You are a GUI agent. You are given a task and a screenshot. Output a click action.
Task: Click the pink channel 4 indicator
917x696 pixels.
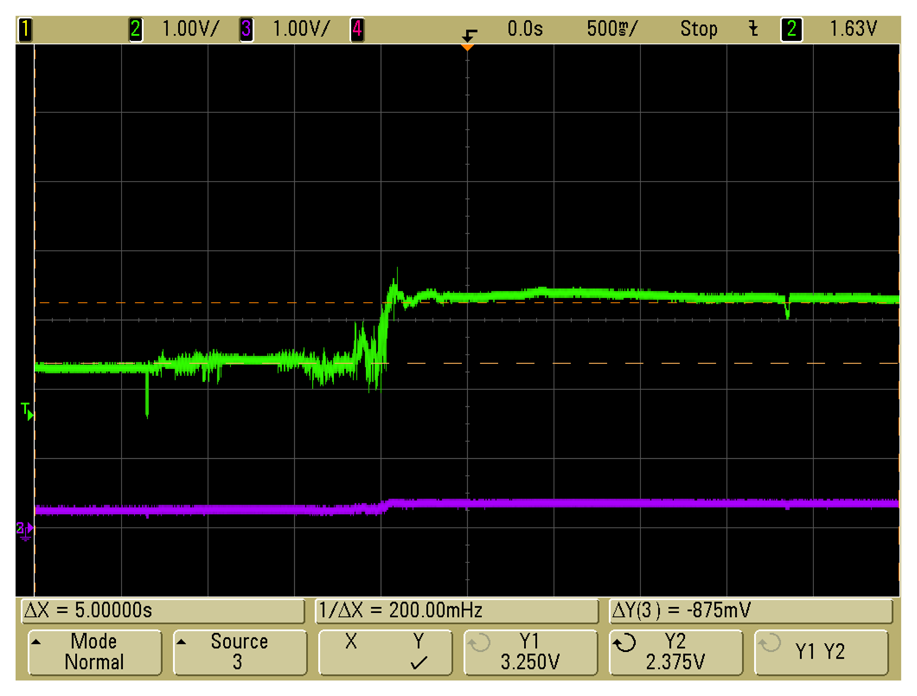coord(357,30)
